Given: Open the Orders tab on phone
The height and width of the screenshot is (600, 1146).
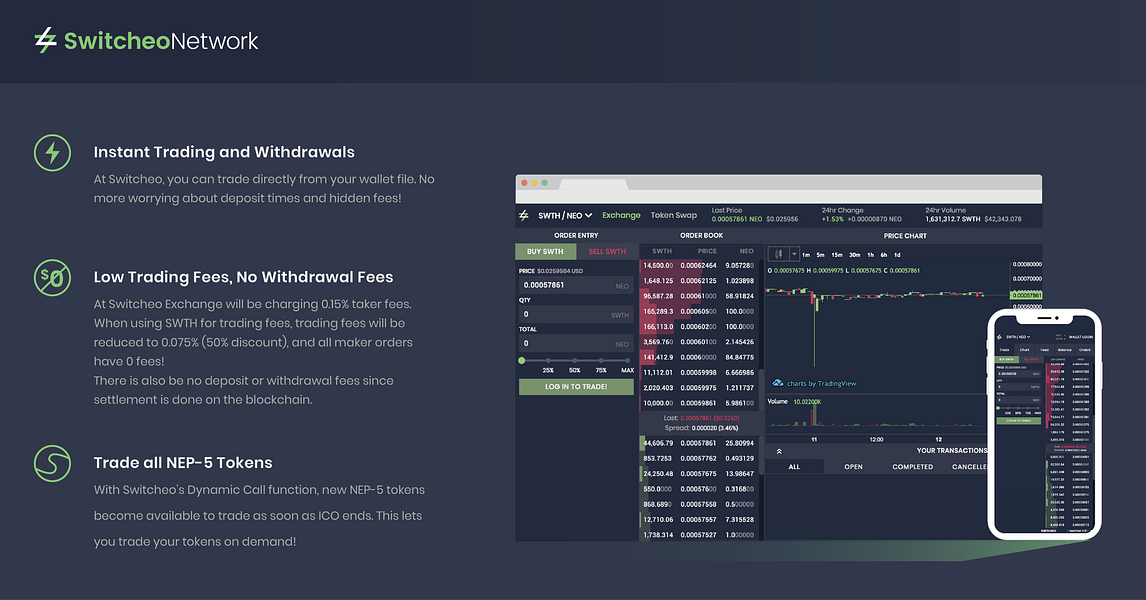Looking at the screenshot, I should 1085,349.
